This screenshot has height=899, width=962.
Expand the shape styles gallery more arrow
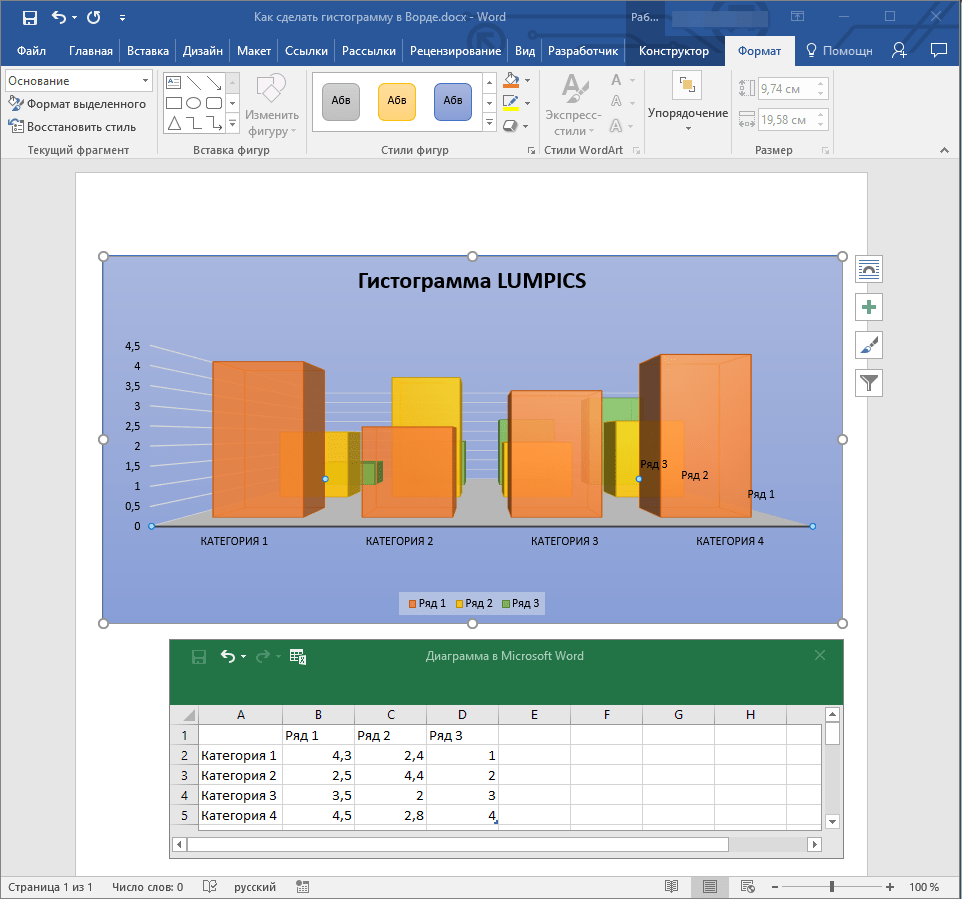point(489,123)
